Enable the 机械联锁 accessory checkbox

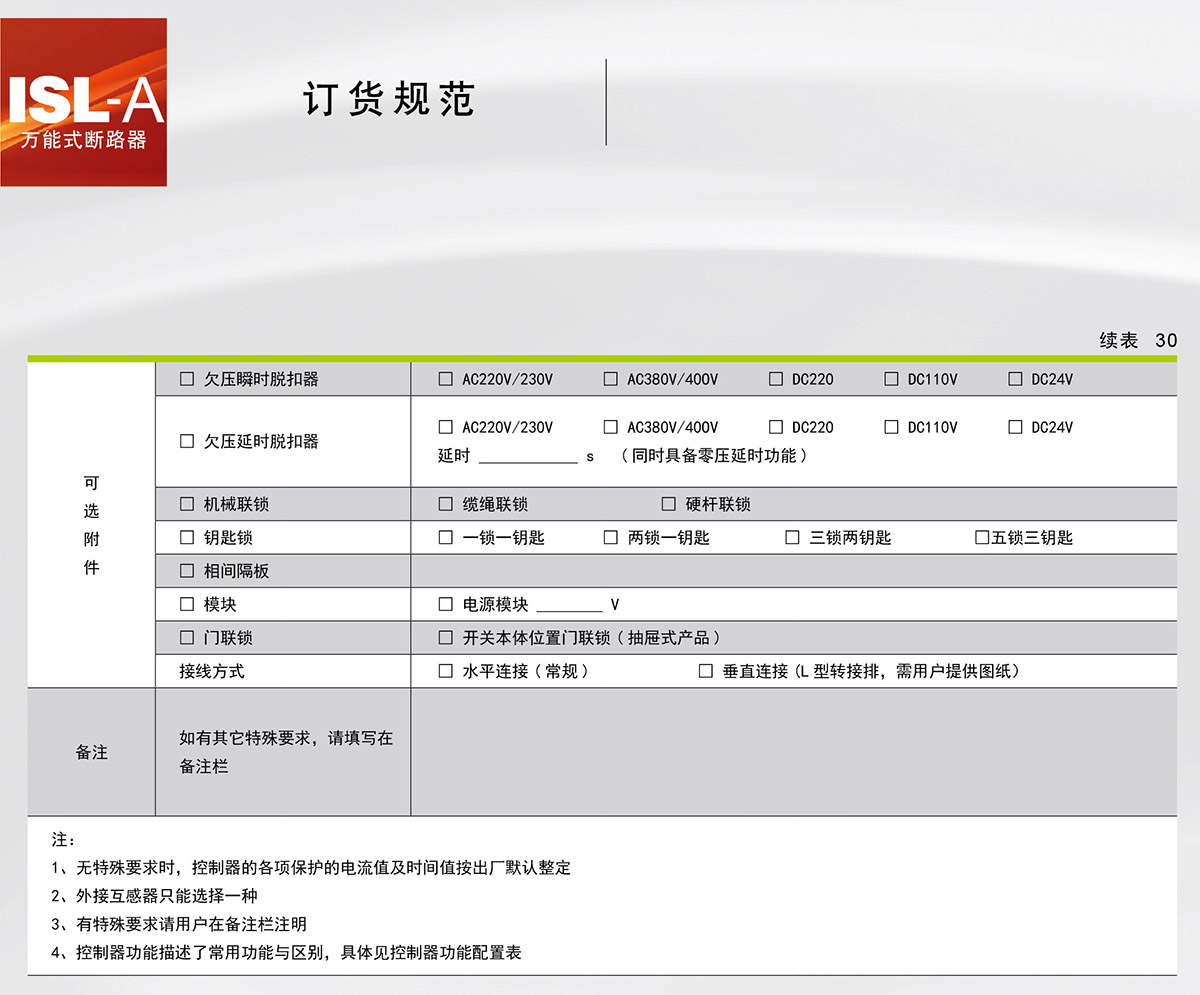tap(187, 504)
